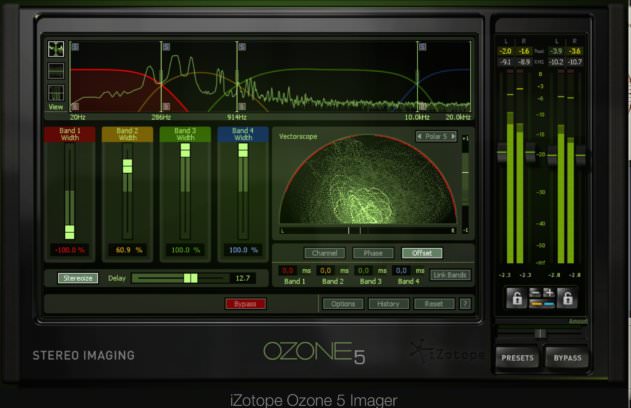Click the Band 4 Width slider handle
Image resolution: width=631 pixels, height=408 pixels.
pyautogui.click(x=243, y=150)
